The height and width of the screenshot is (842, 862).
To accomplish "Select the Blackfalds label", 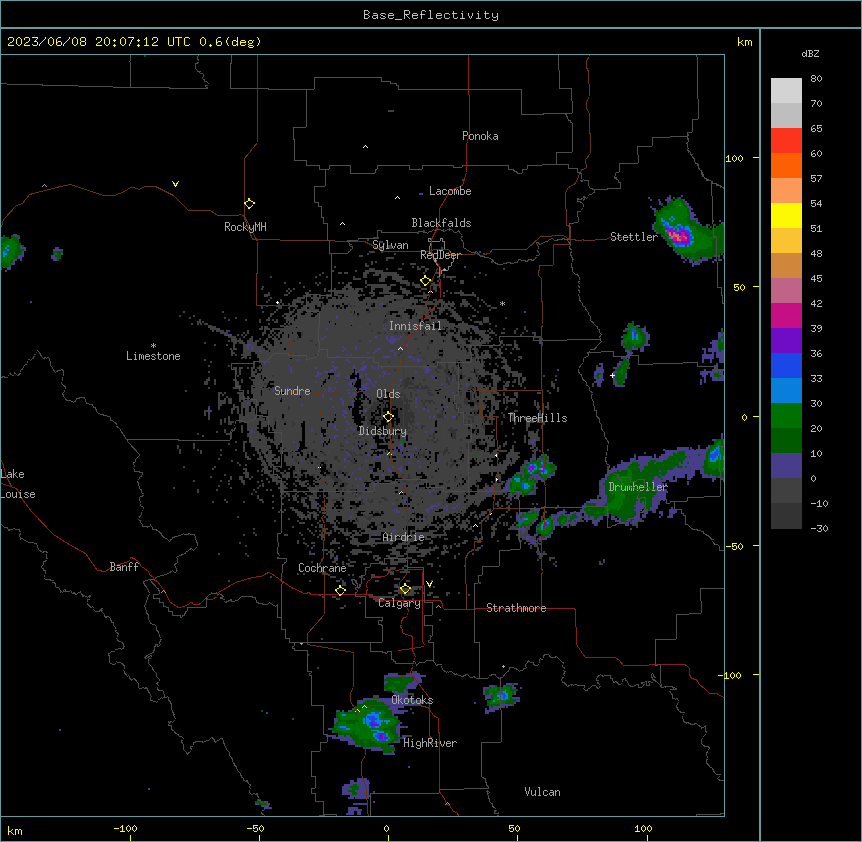I will pyautogui.click(x=441, y=223).
